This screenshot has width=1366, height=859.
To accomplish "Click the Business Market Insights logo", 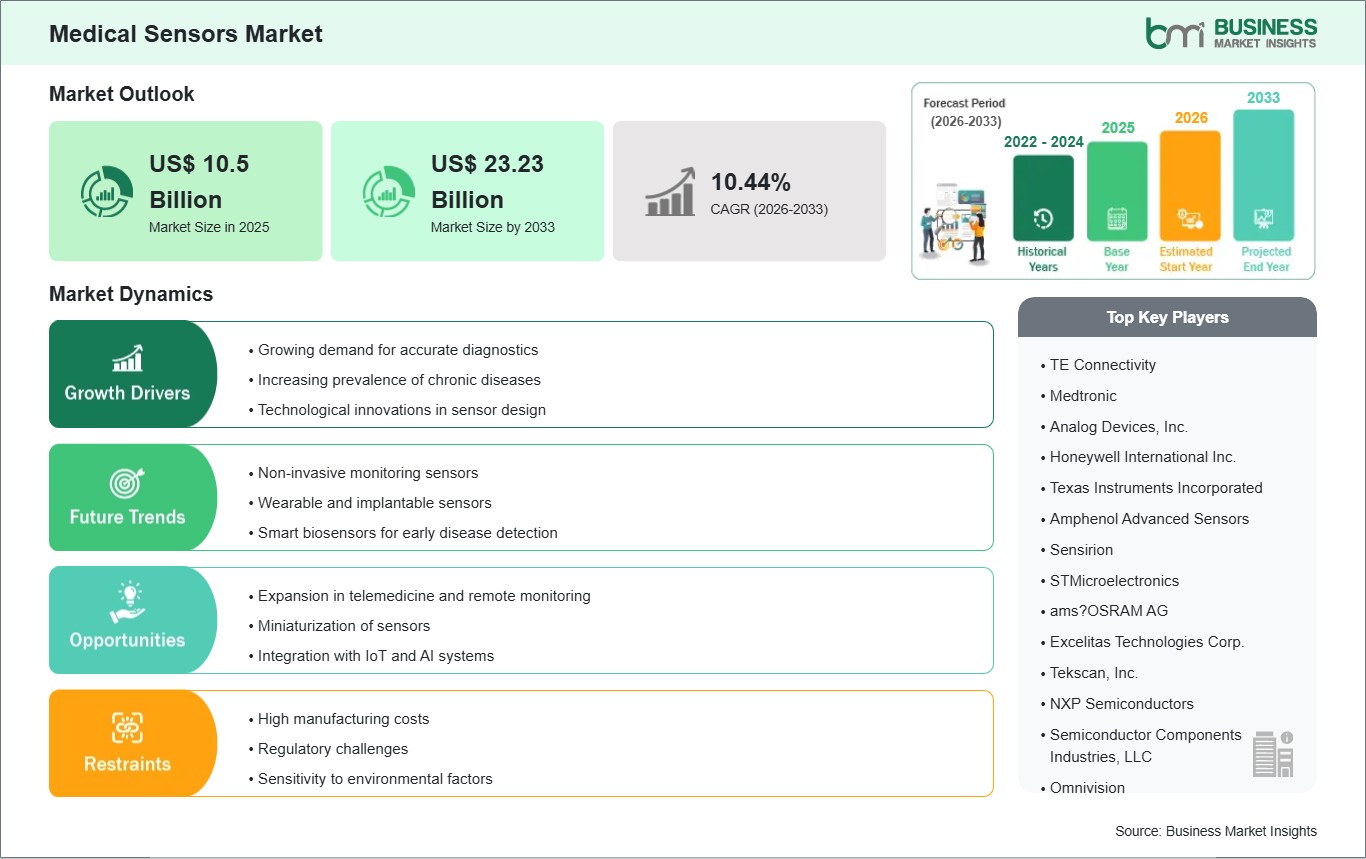I will tap(1231, 33).
